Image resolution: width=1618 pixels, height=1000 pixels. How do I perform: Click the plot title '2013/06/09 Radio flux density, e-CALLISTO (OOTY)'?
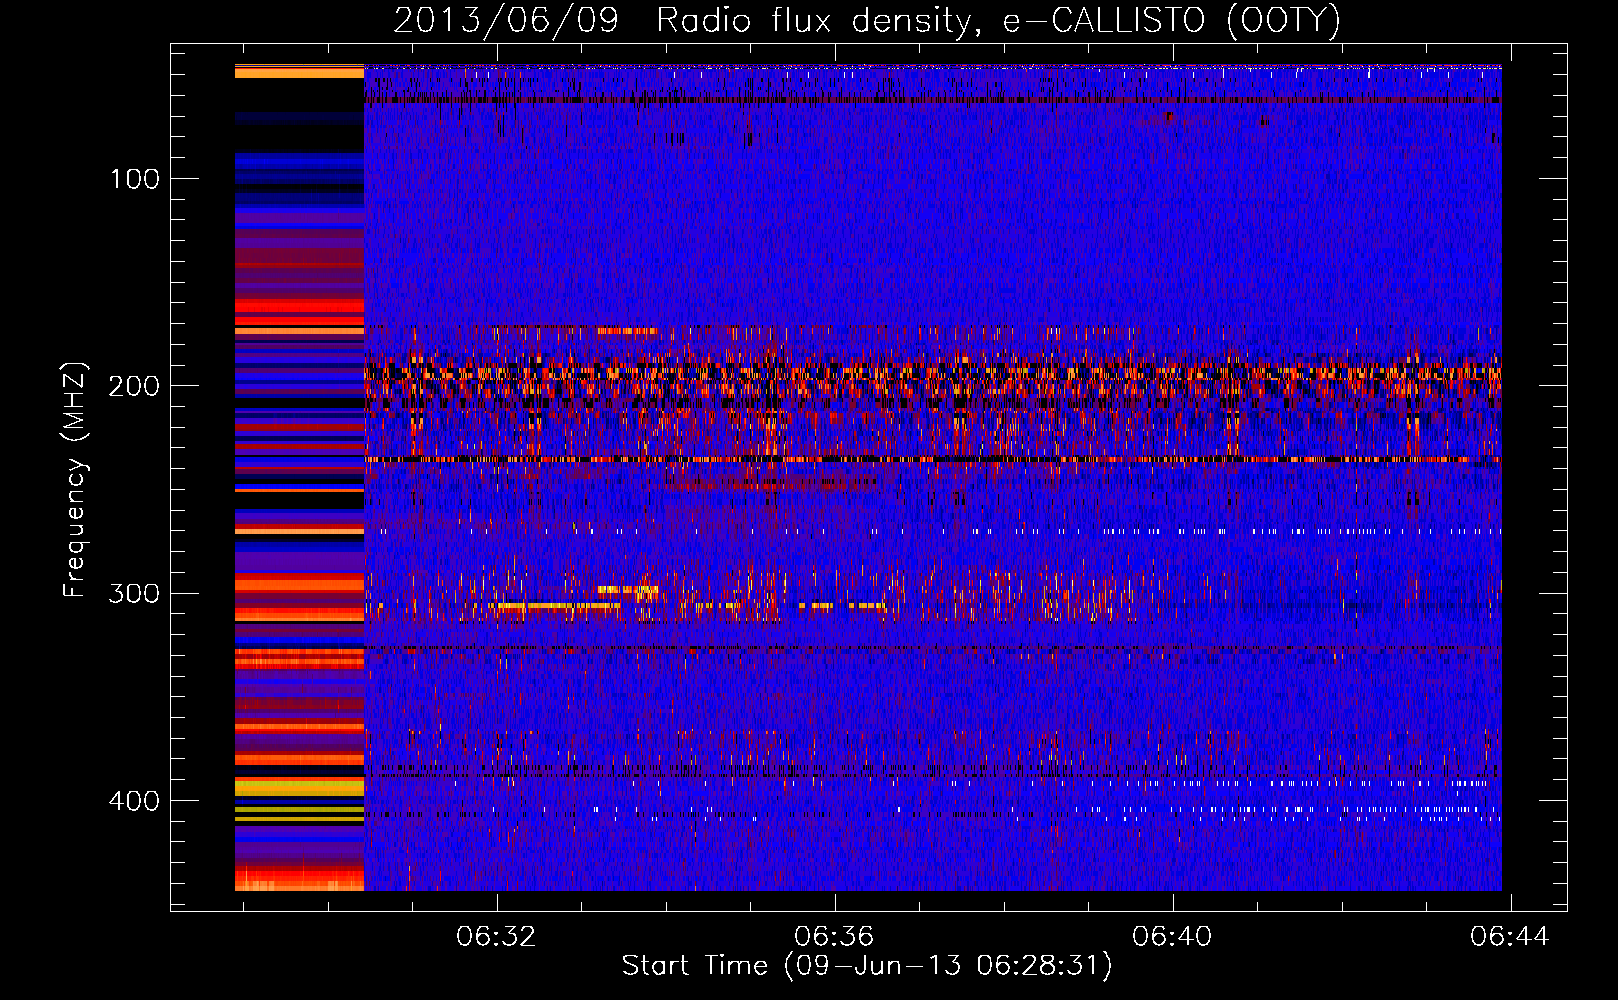pos(867,21)
